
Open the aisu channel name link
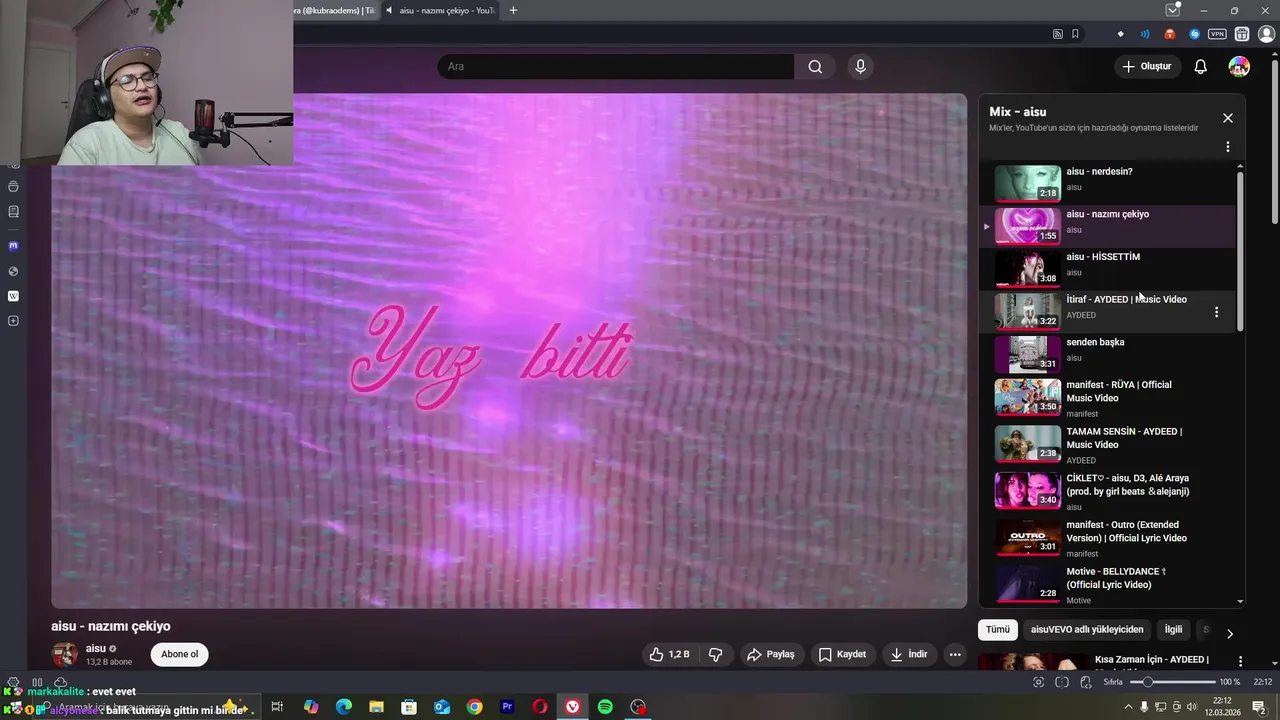pyautogui.click(x=96, y=648)
